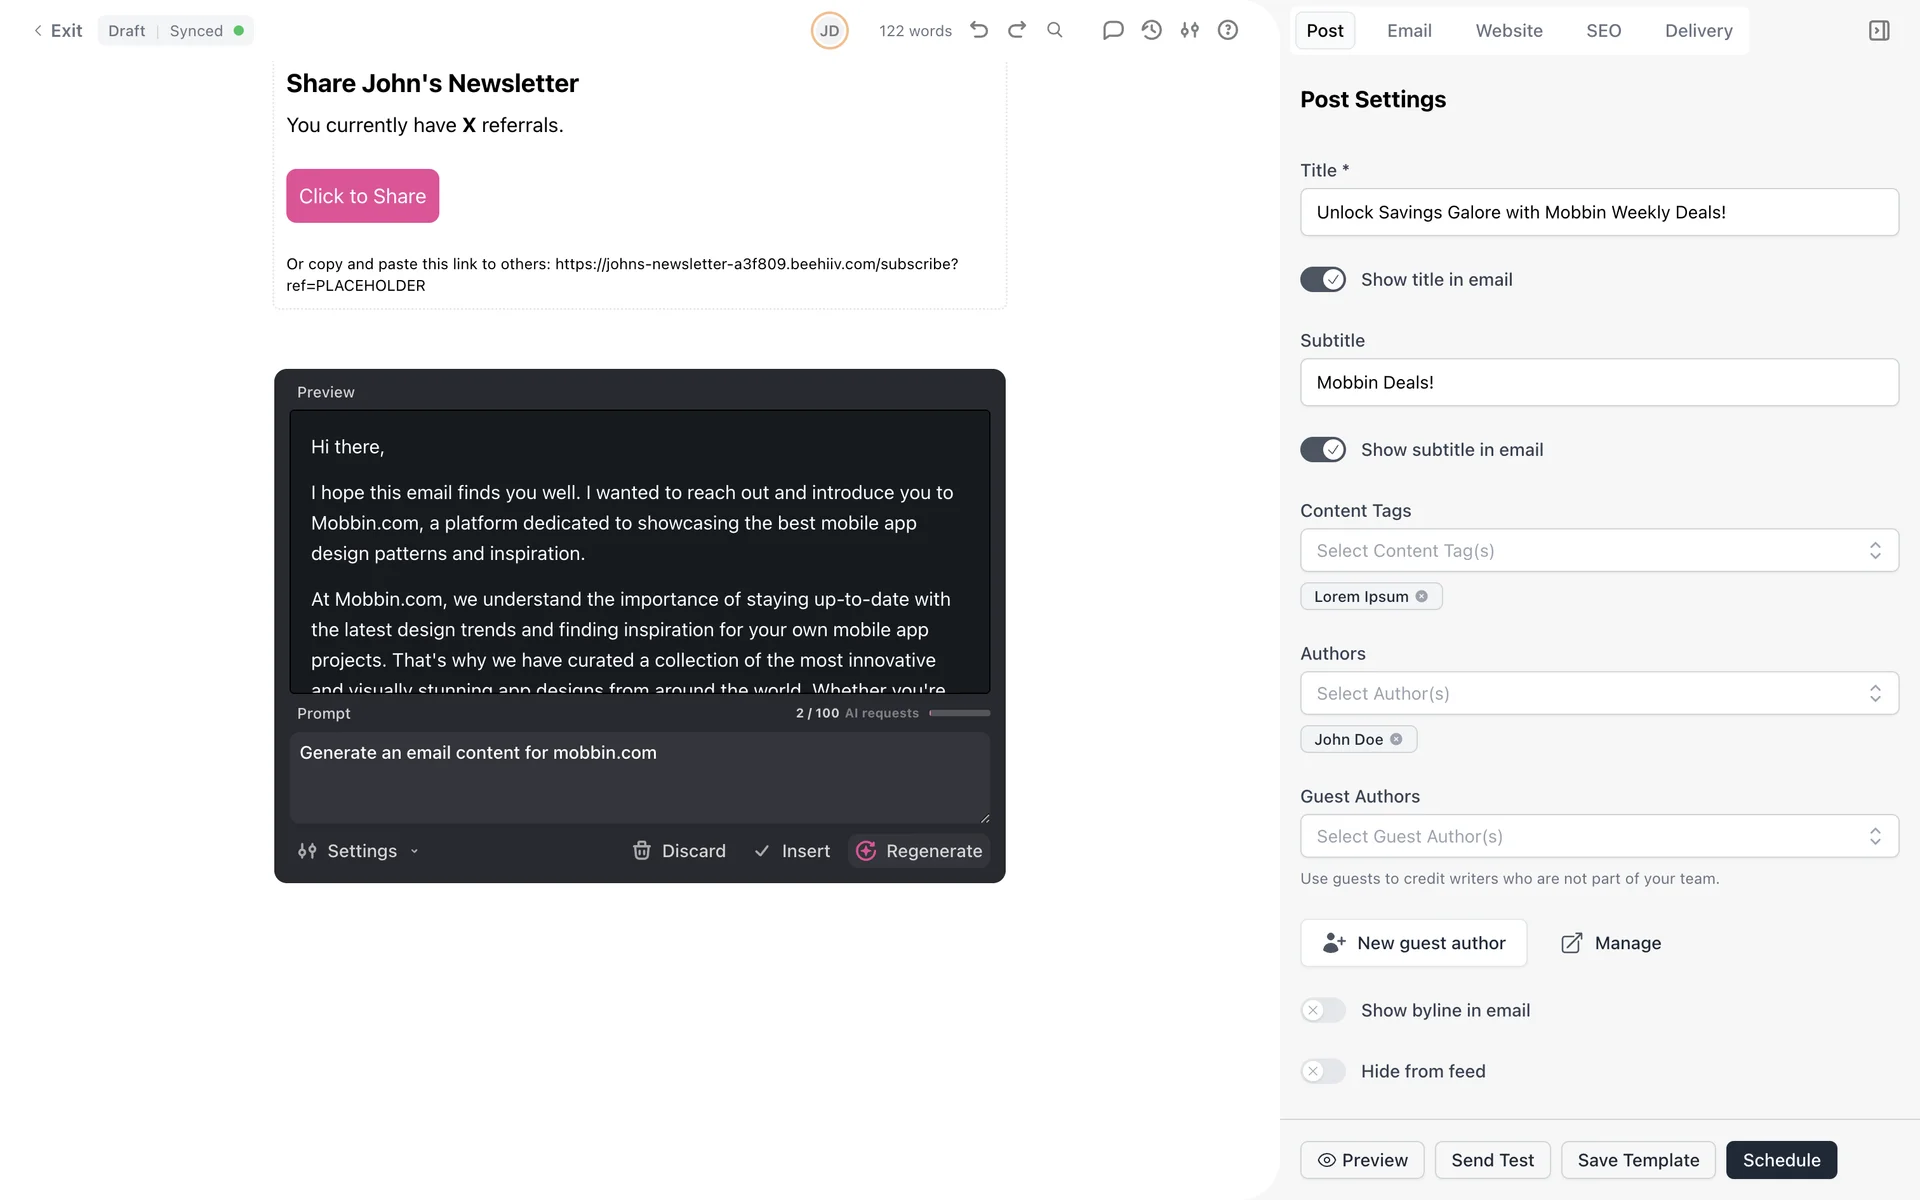Click the Regenerate button

920,851
